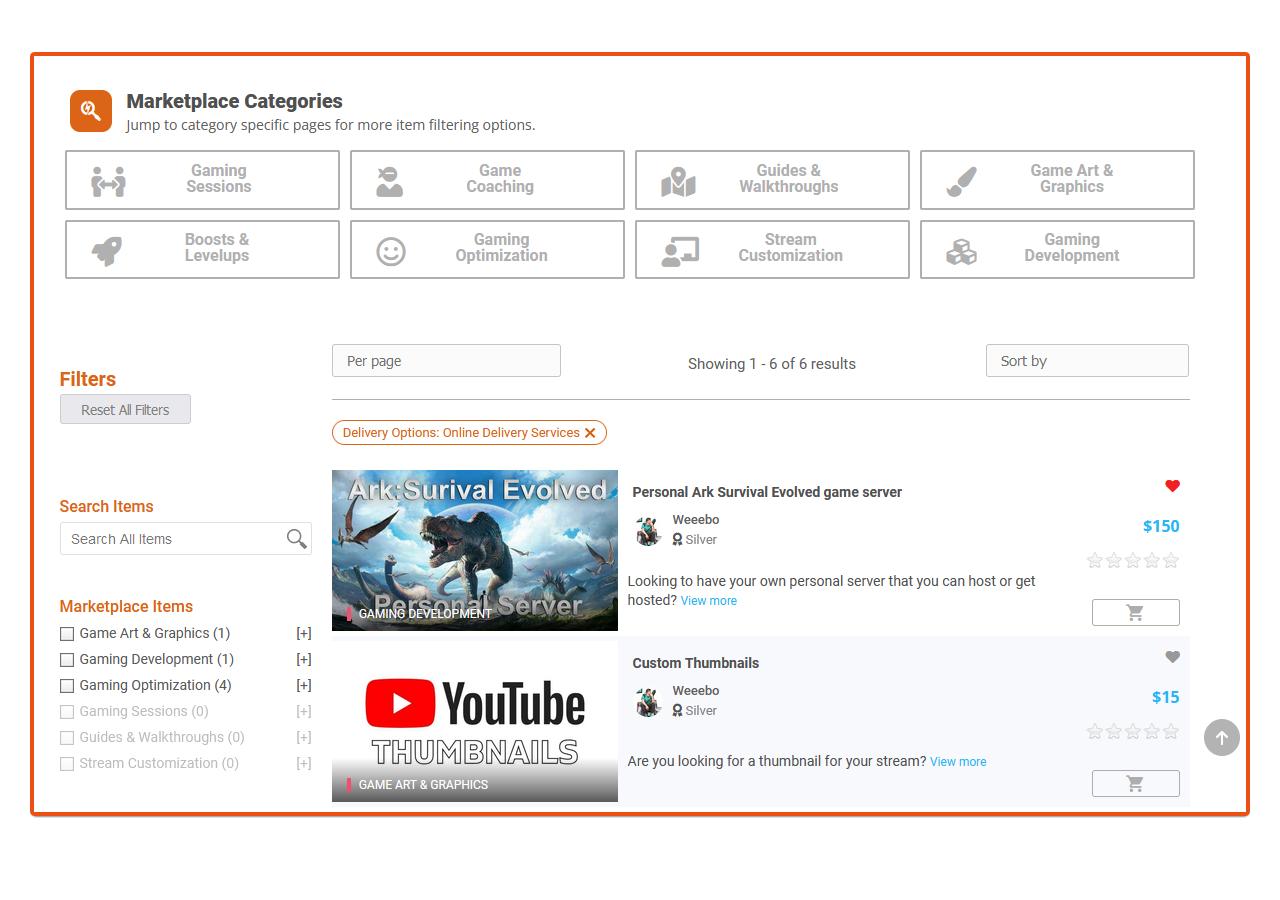The image size is (1280, 900).
Task: Add the Ark server listing to cart
Action: pyautogui.click(x=1136, y=613)
